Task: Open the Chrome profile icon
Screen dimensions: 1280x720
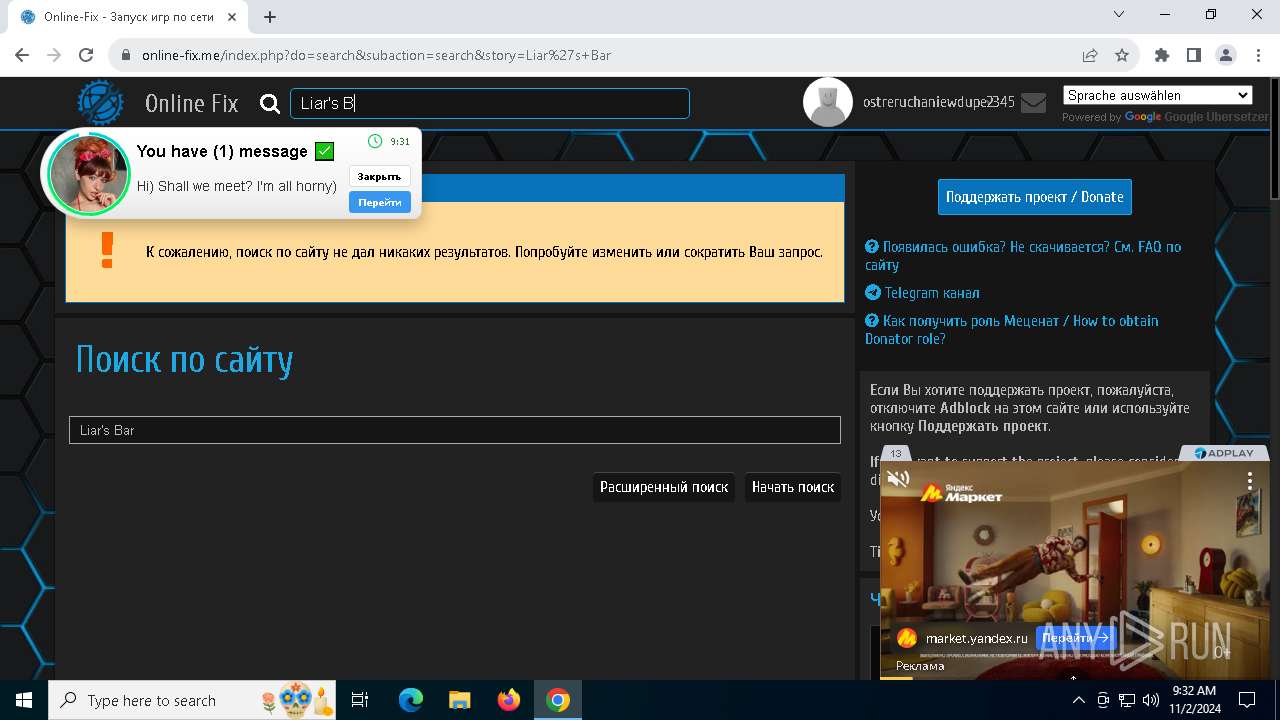Action: pyautogui.click(x=1225, y=55)
